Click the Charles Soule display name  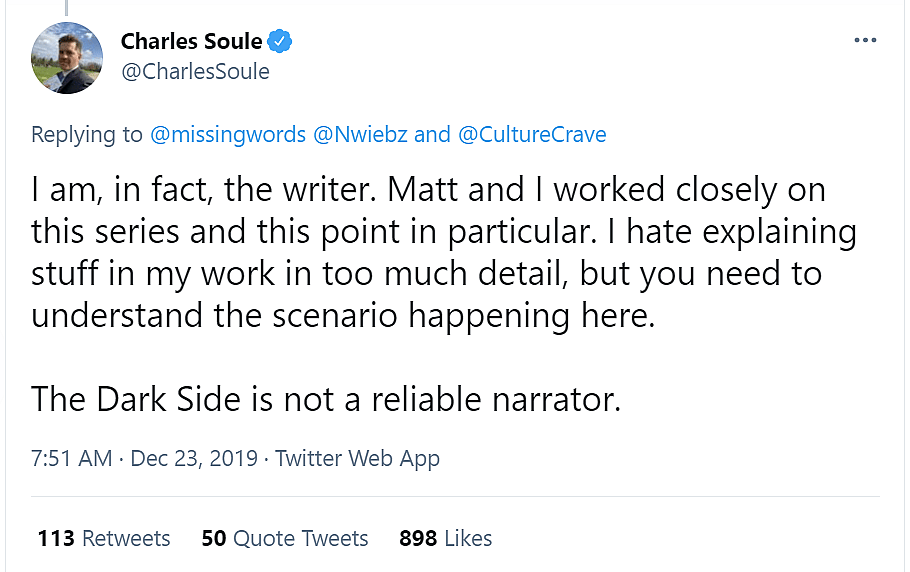click(191, 41)
